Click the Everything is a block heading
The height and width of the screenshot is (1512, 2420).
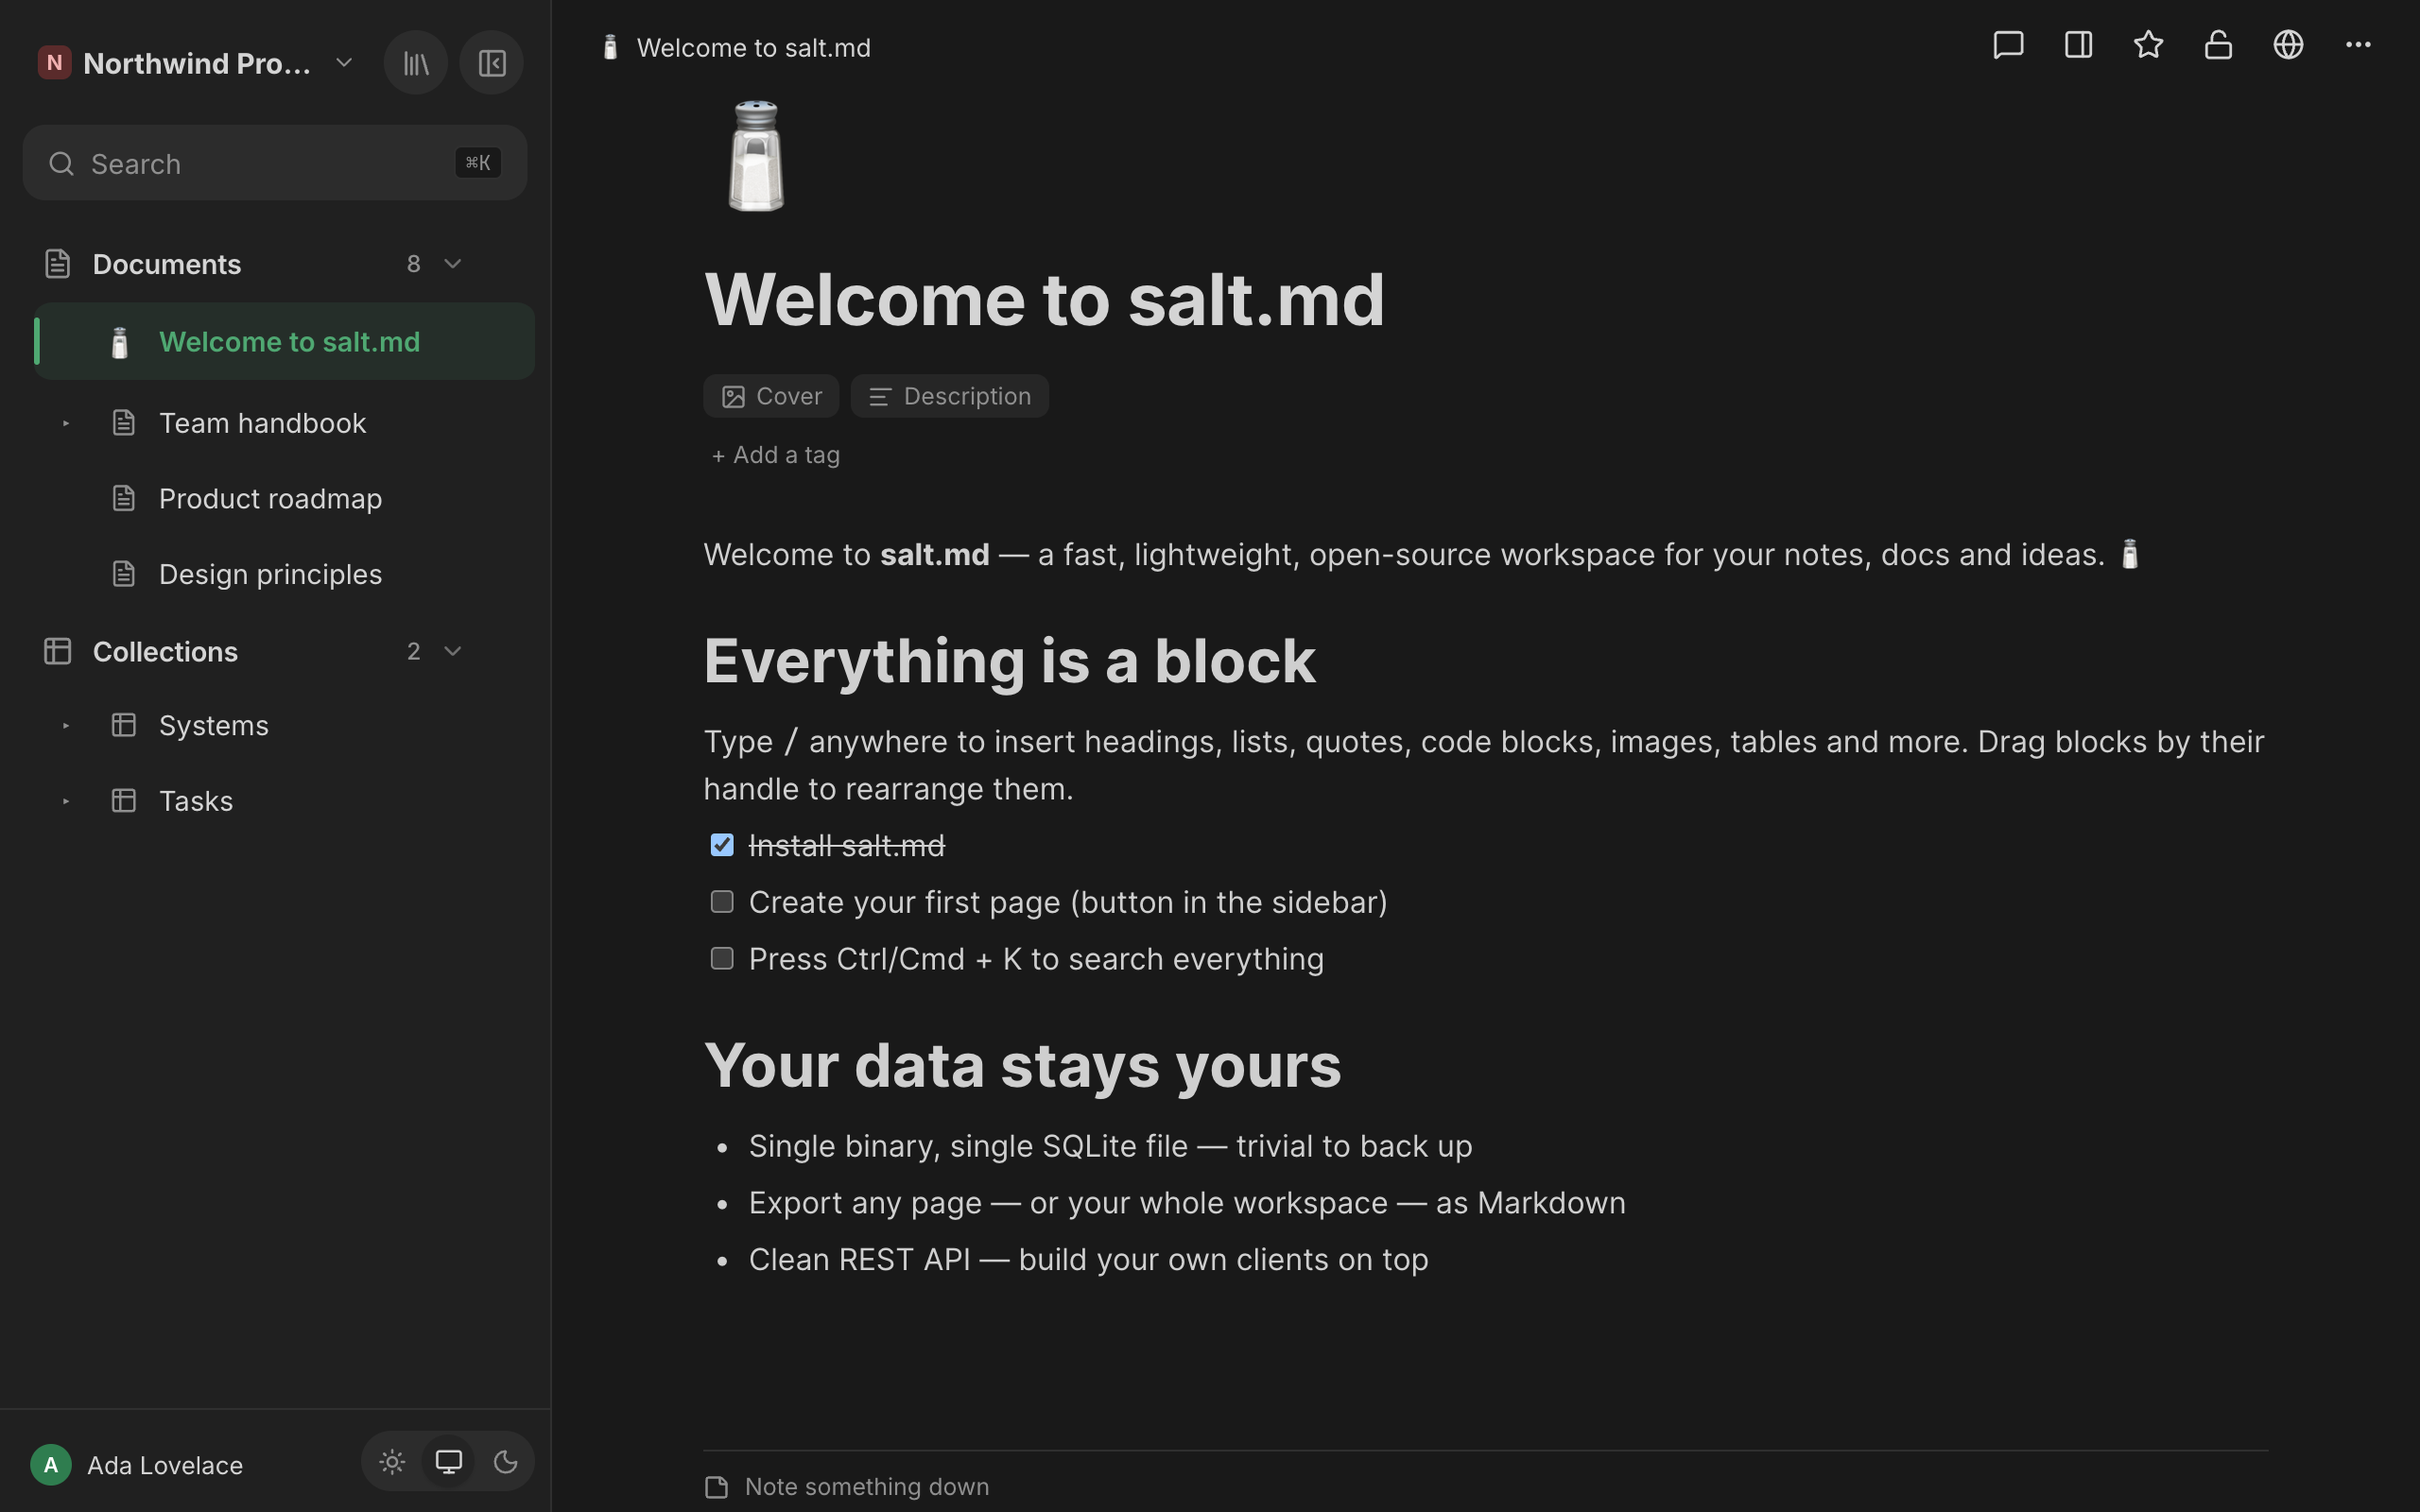(x=1010, y=661)
